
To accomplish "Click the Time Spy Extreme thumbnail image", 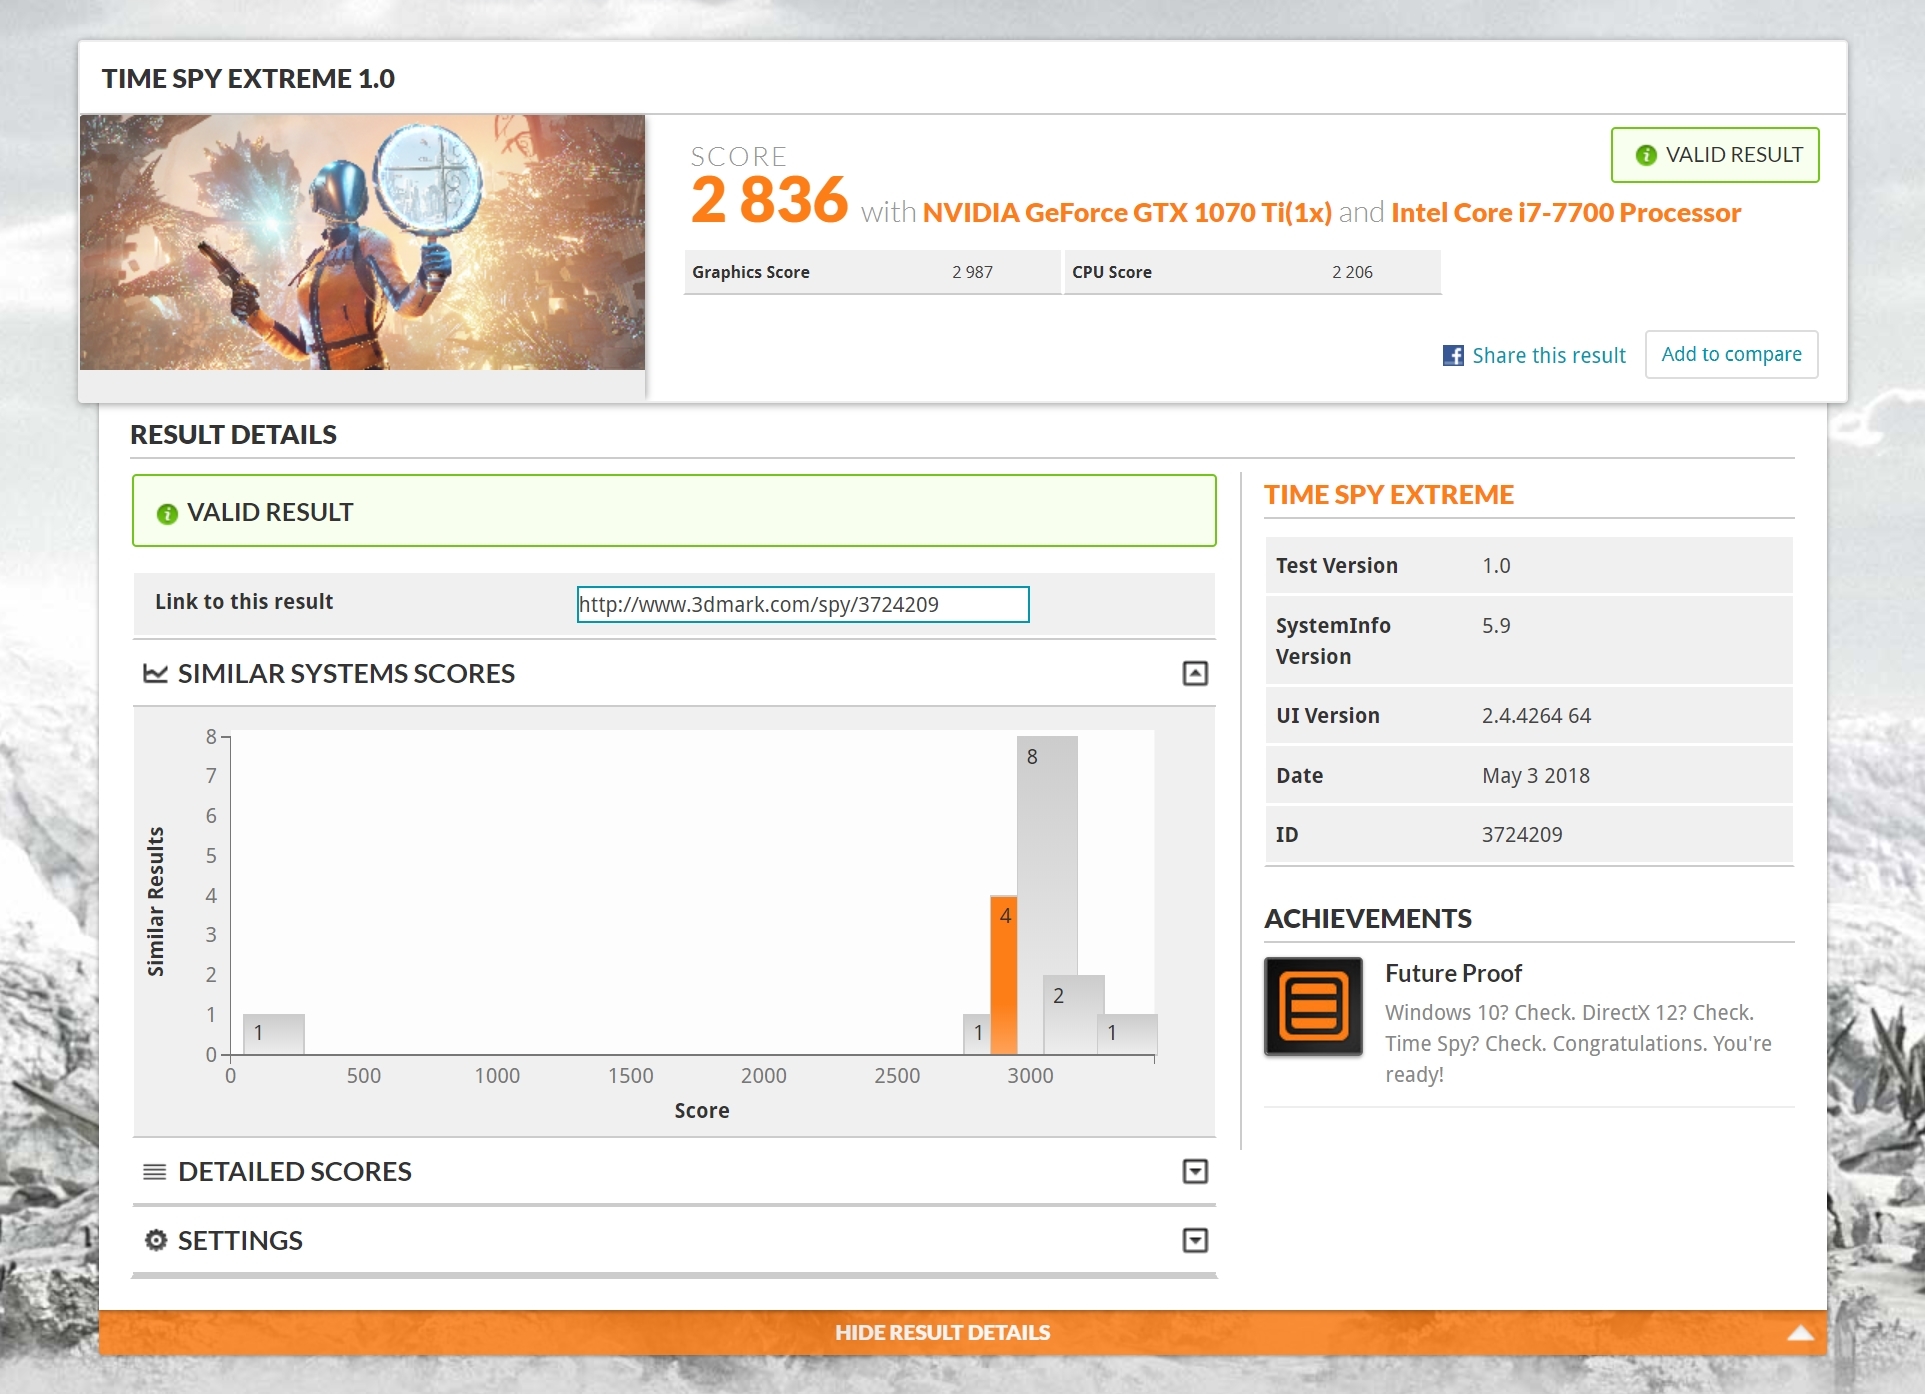I will tap(362, 242).
